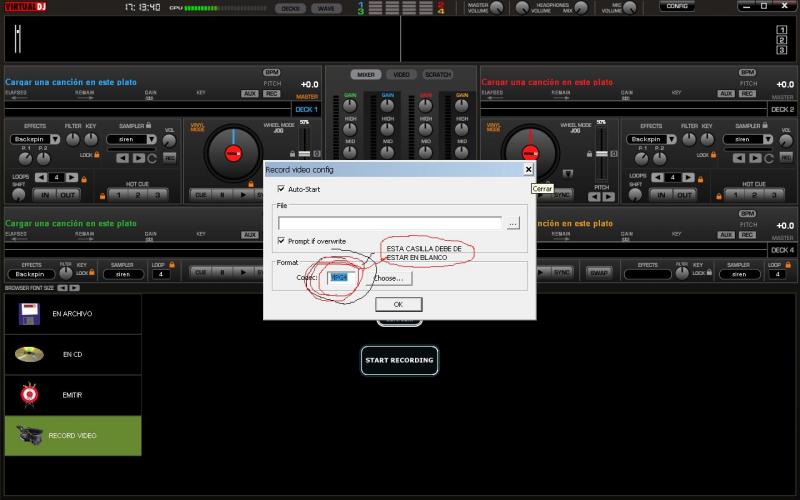This screenshot has height=500, width=800.
Task: Click Deck 2 pitch bend left arrow
Action: pos(594,197)
